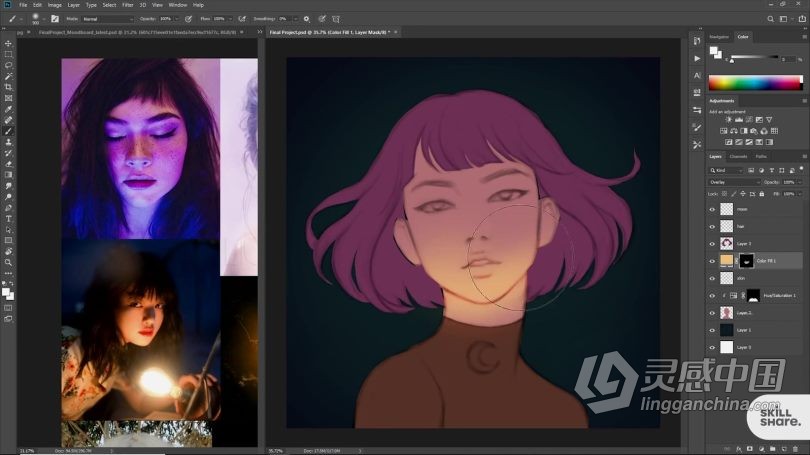Image resolution: width=810 pixels, height=455 pixels.
Task: Open brush Mode dropdown
Action: coord(107,19)
